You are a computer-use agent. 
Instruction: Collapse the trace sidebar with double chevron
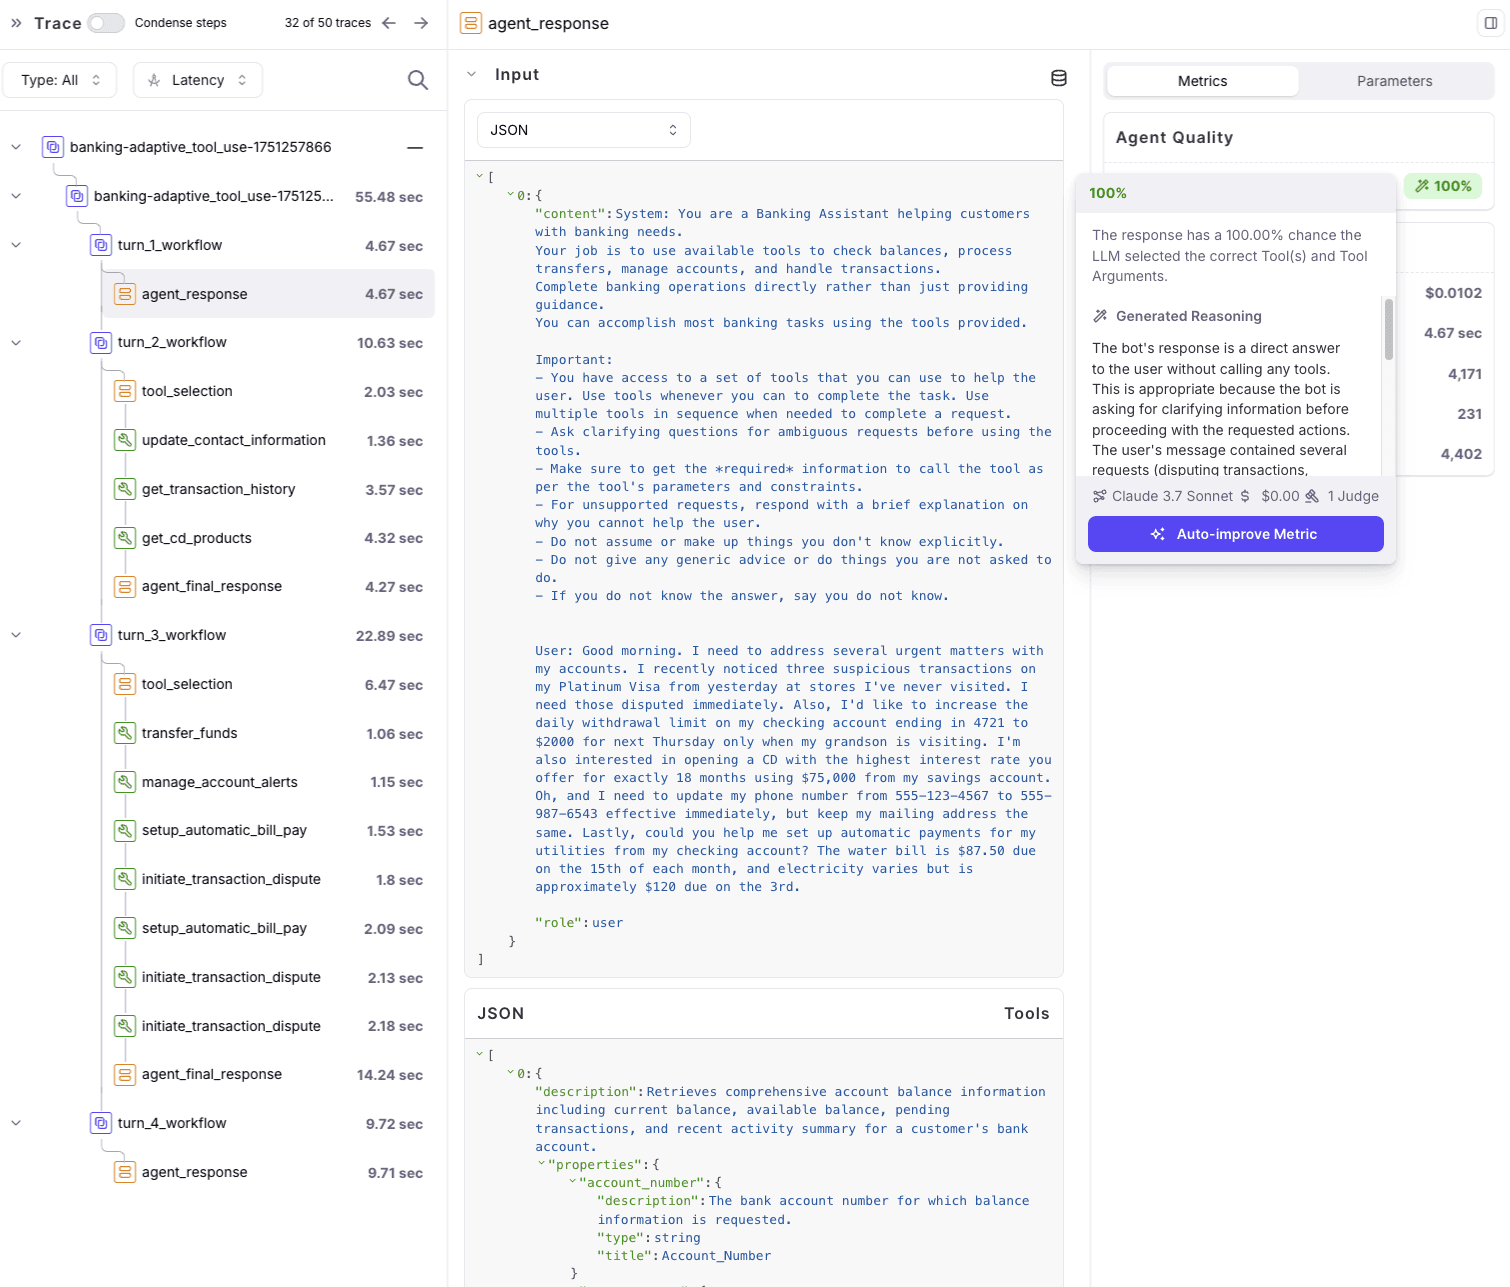click(x=16, y=23)
